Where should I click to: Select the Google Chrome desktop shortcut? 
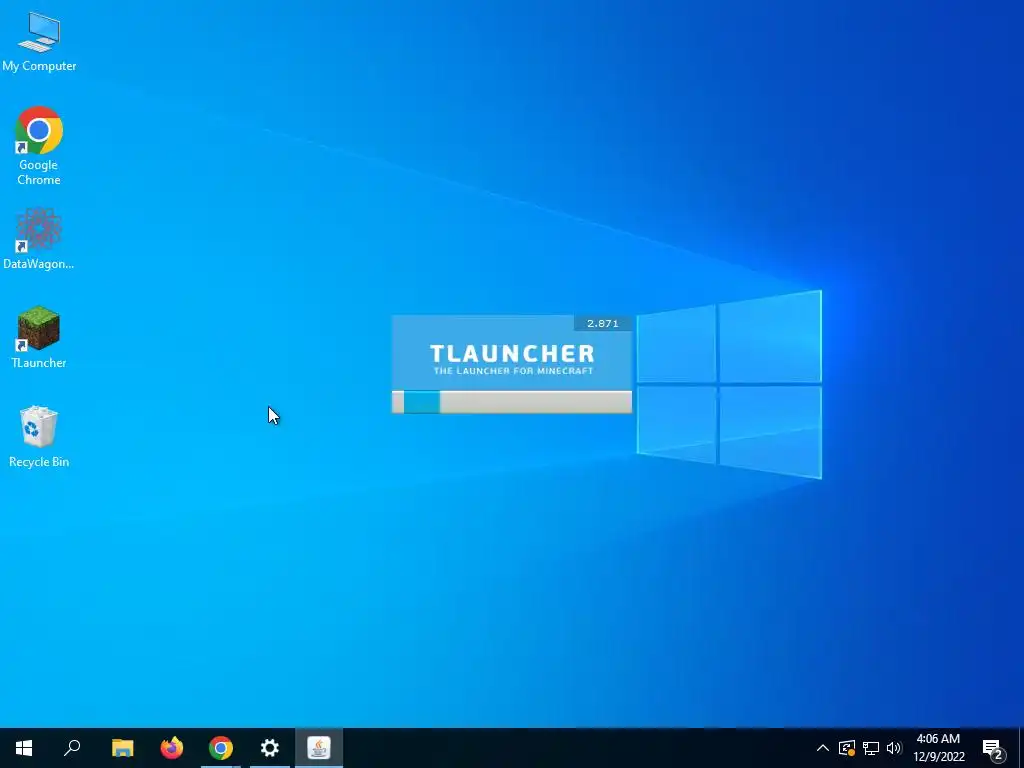(39, 146)
